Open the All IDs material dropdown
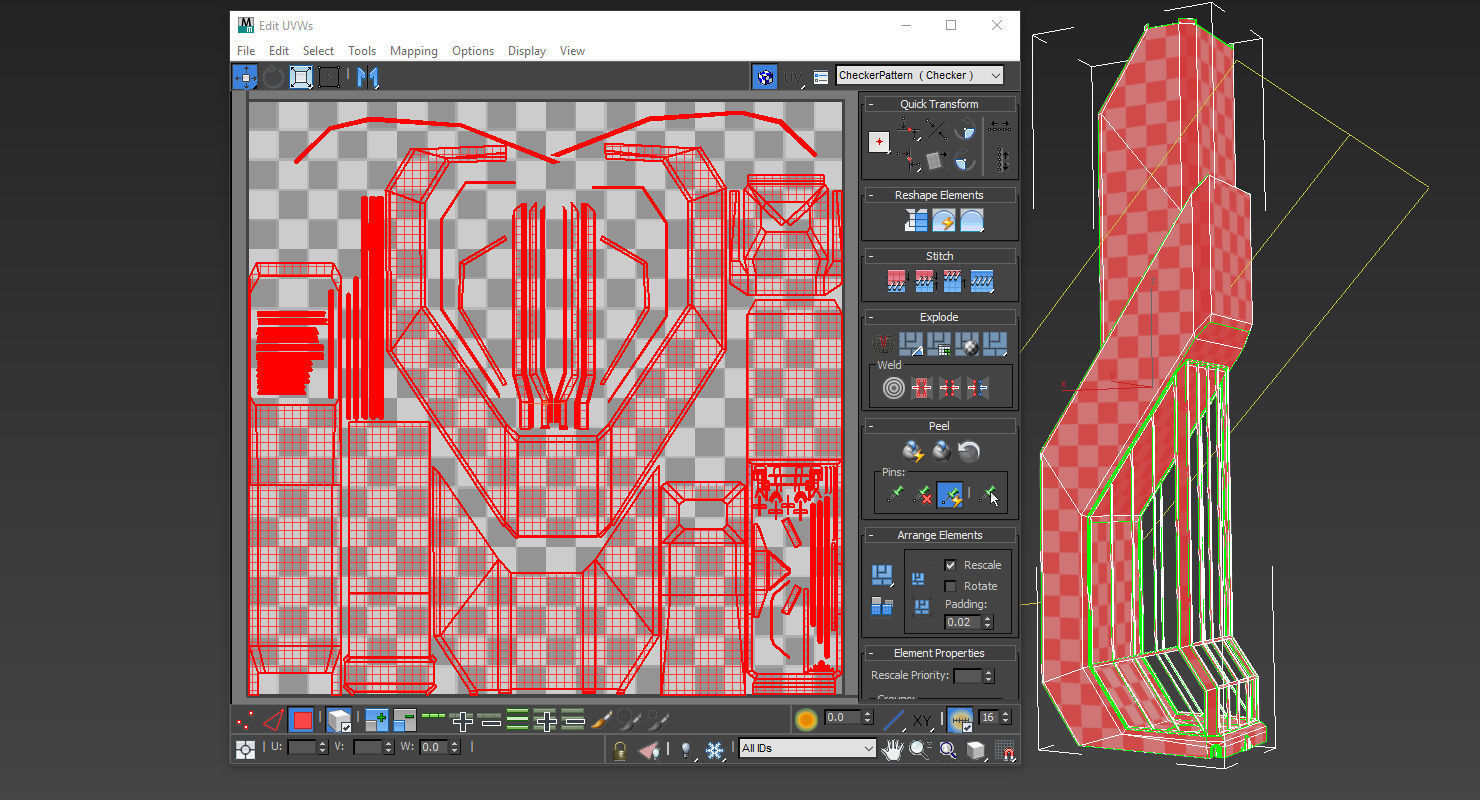Viewport: 1480px width, 800px height. pyautogui.click(x=807, y=748)
